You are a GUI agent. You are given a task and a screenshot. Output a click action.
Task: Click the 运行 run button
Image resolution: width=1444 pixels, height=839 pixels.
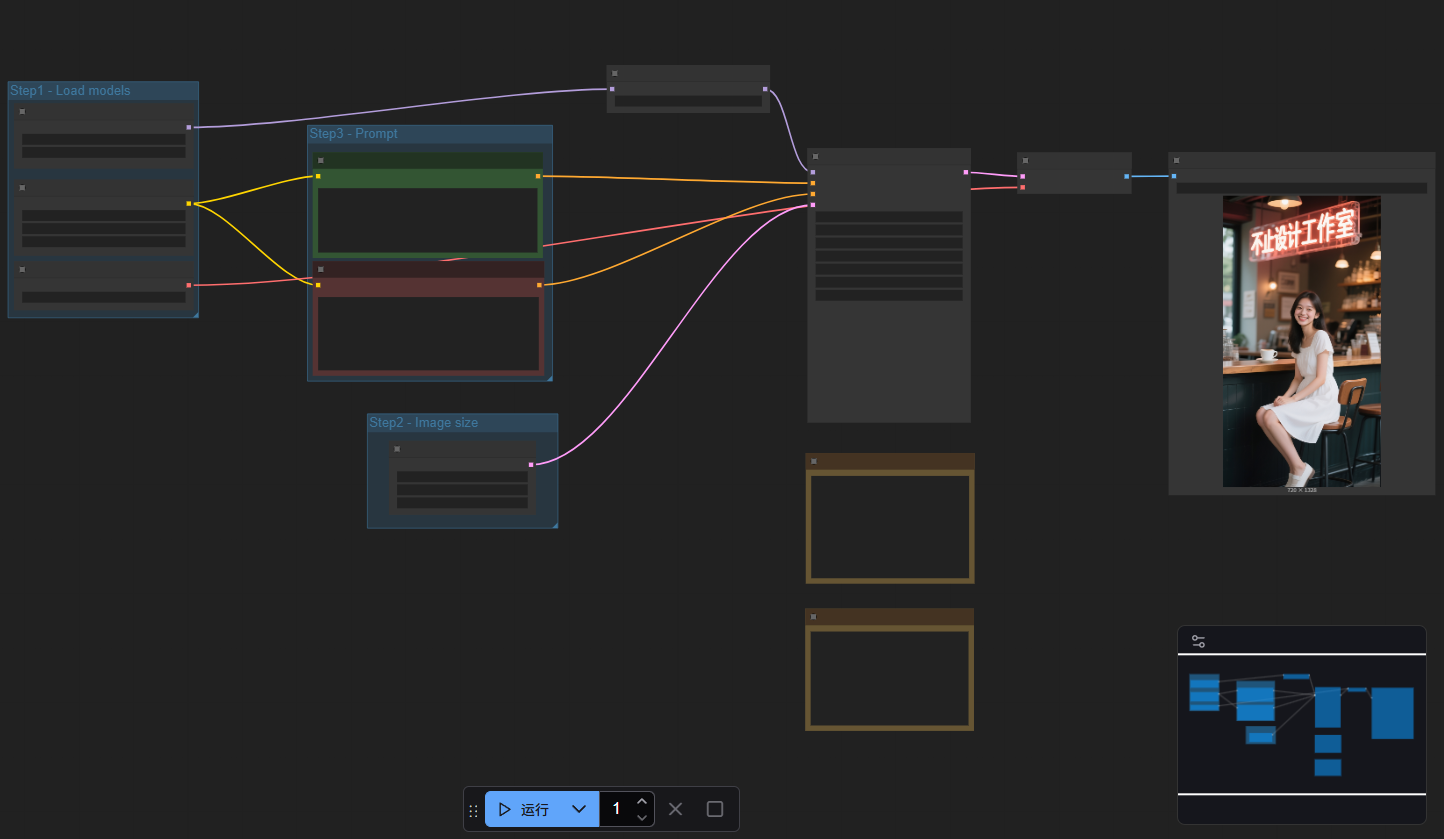[525, 809]
